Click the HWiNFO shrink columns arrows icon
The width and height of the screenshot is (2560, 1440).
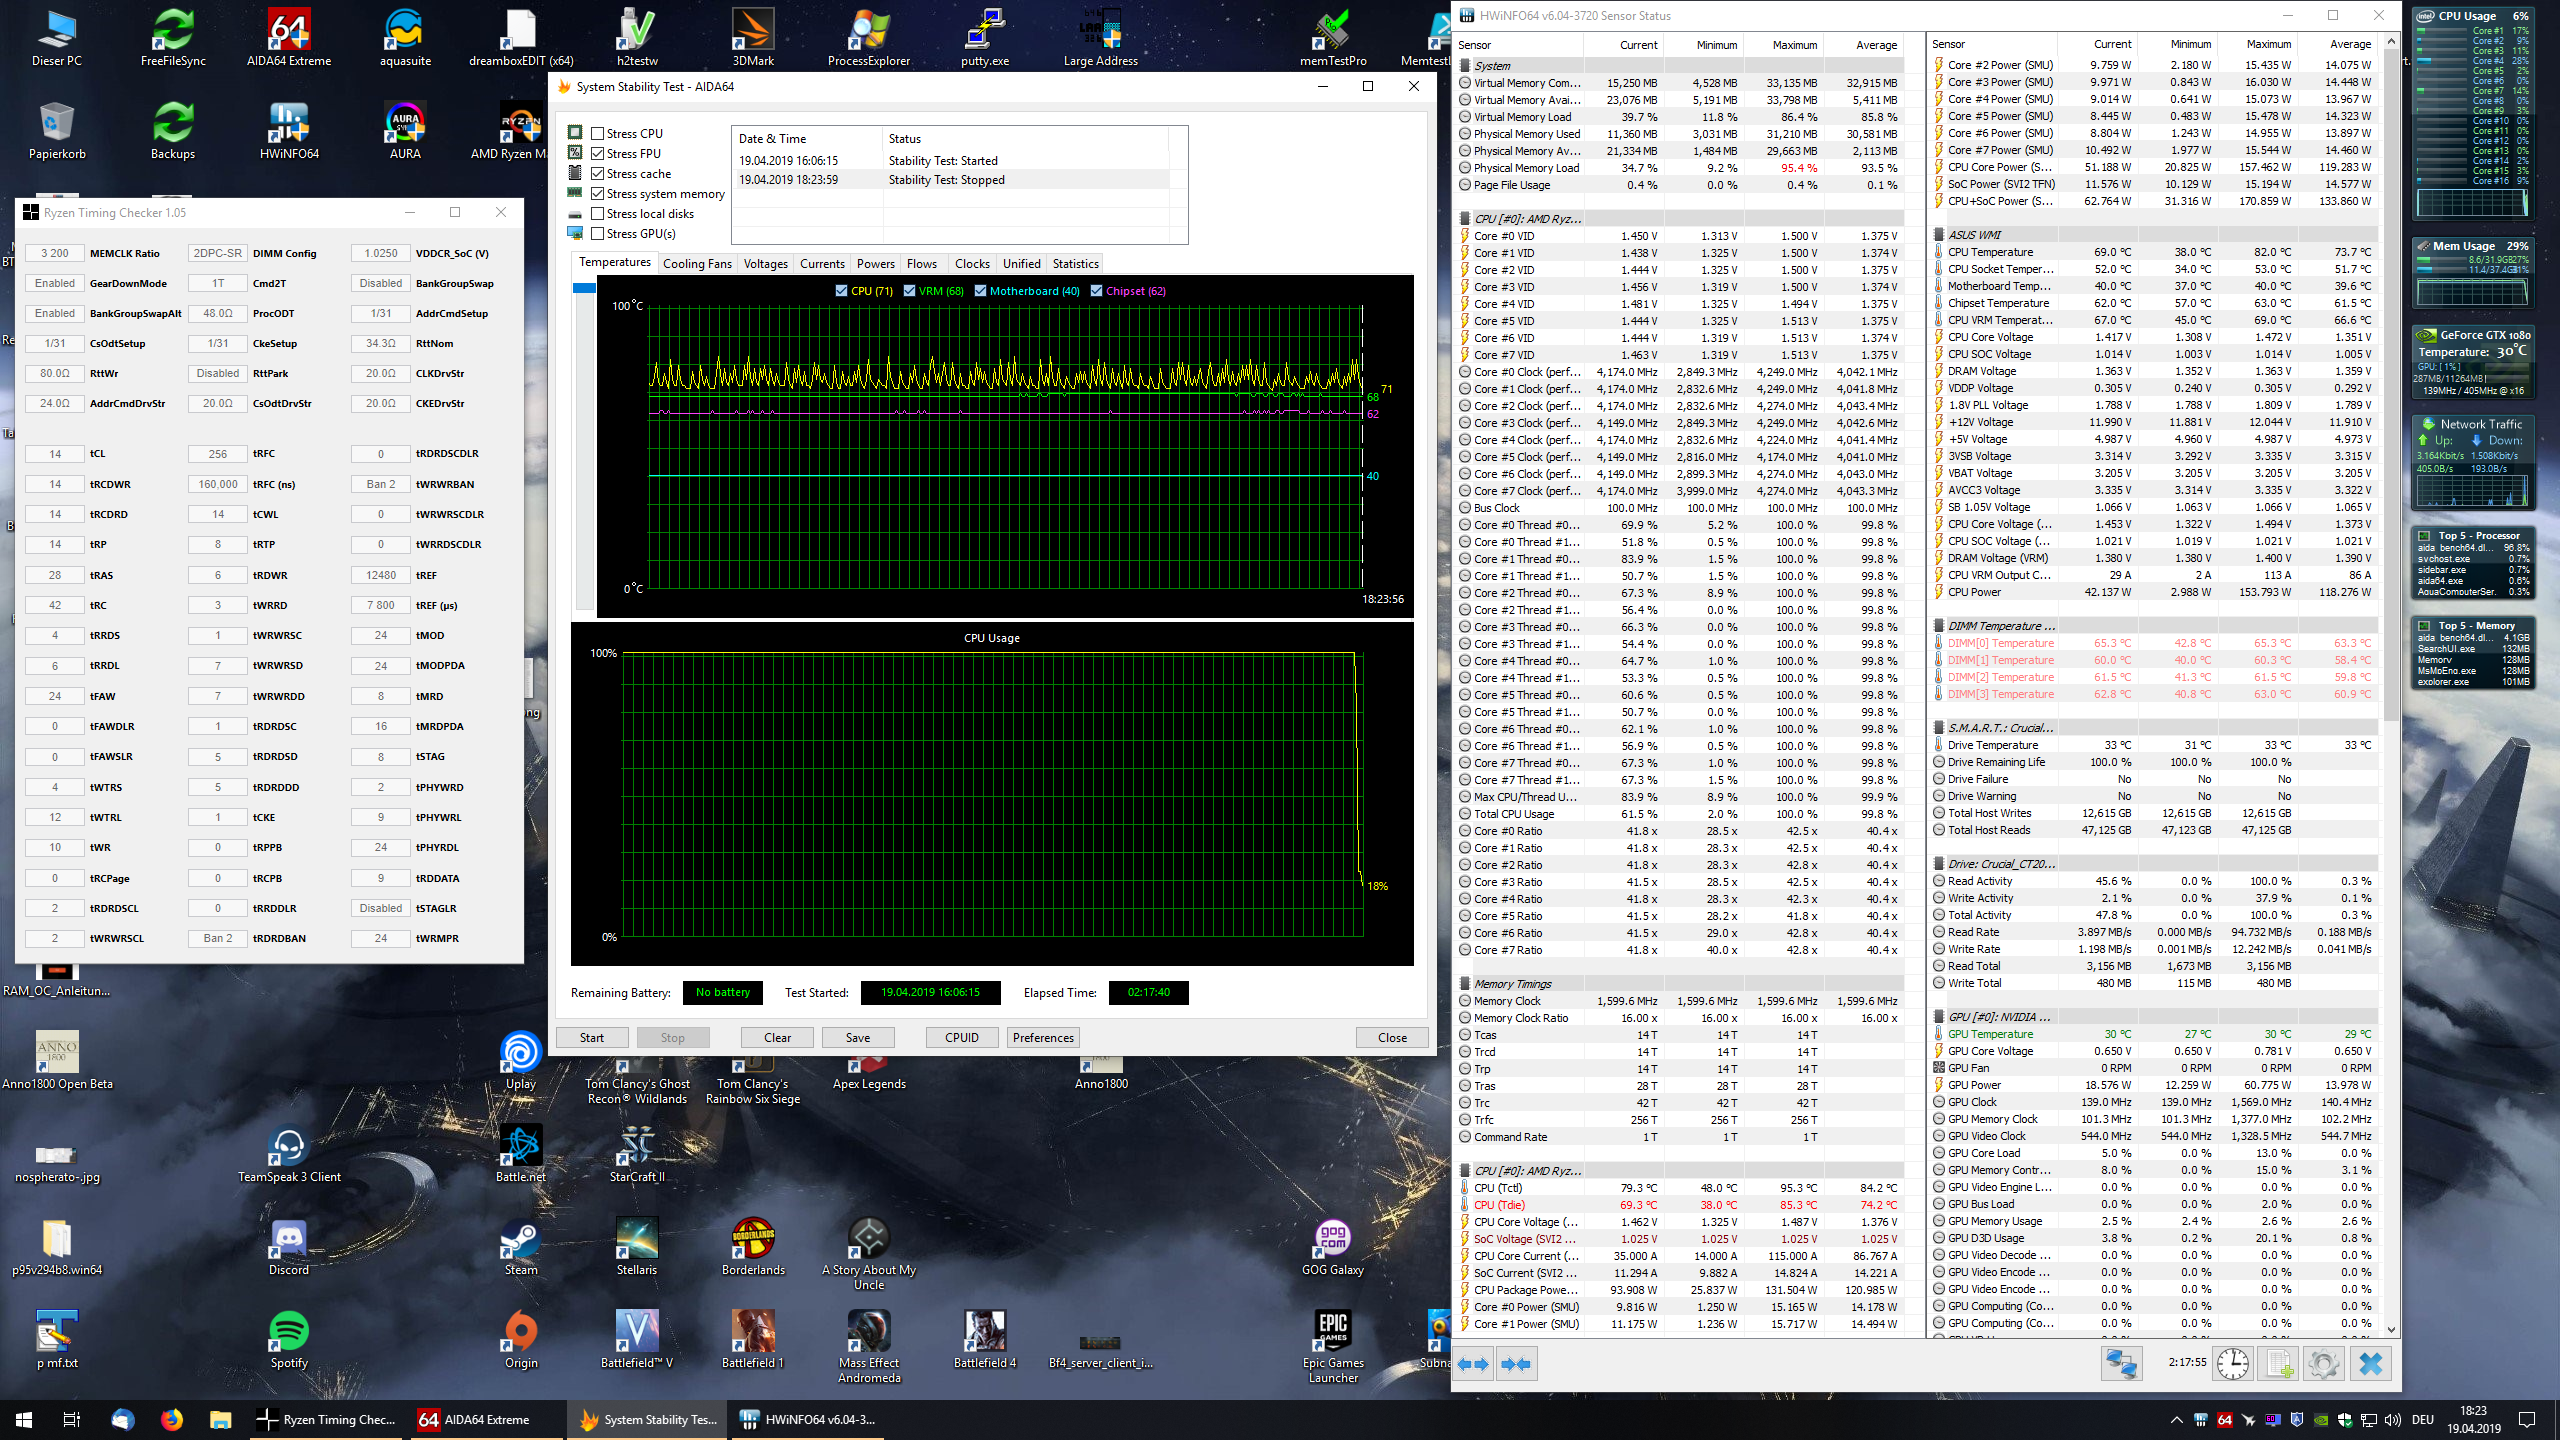pos(1517,1364)
